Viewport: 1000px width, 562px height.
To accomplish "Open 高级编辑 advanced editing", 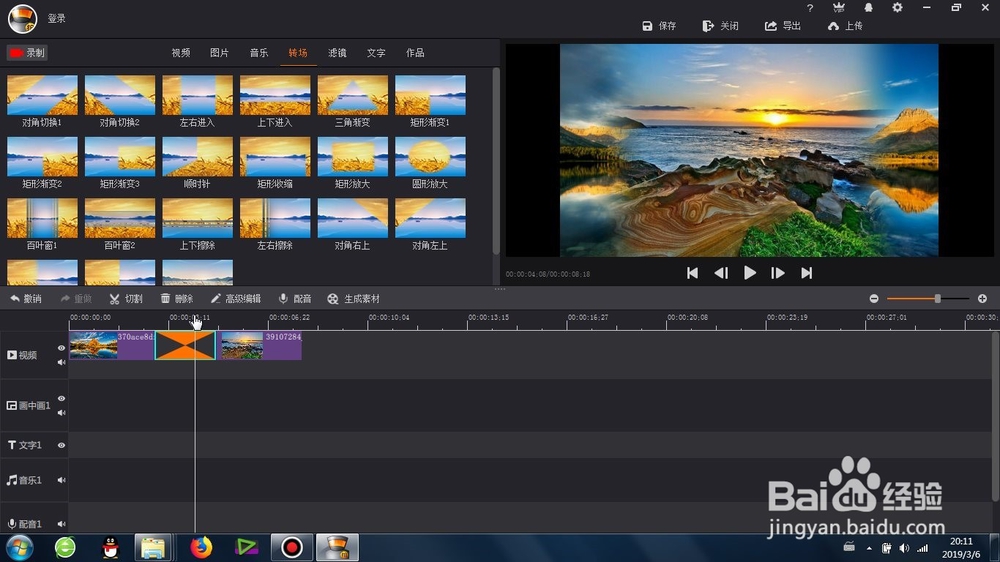I will point(236,299).
